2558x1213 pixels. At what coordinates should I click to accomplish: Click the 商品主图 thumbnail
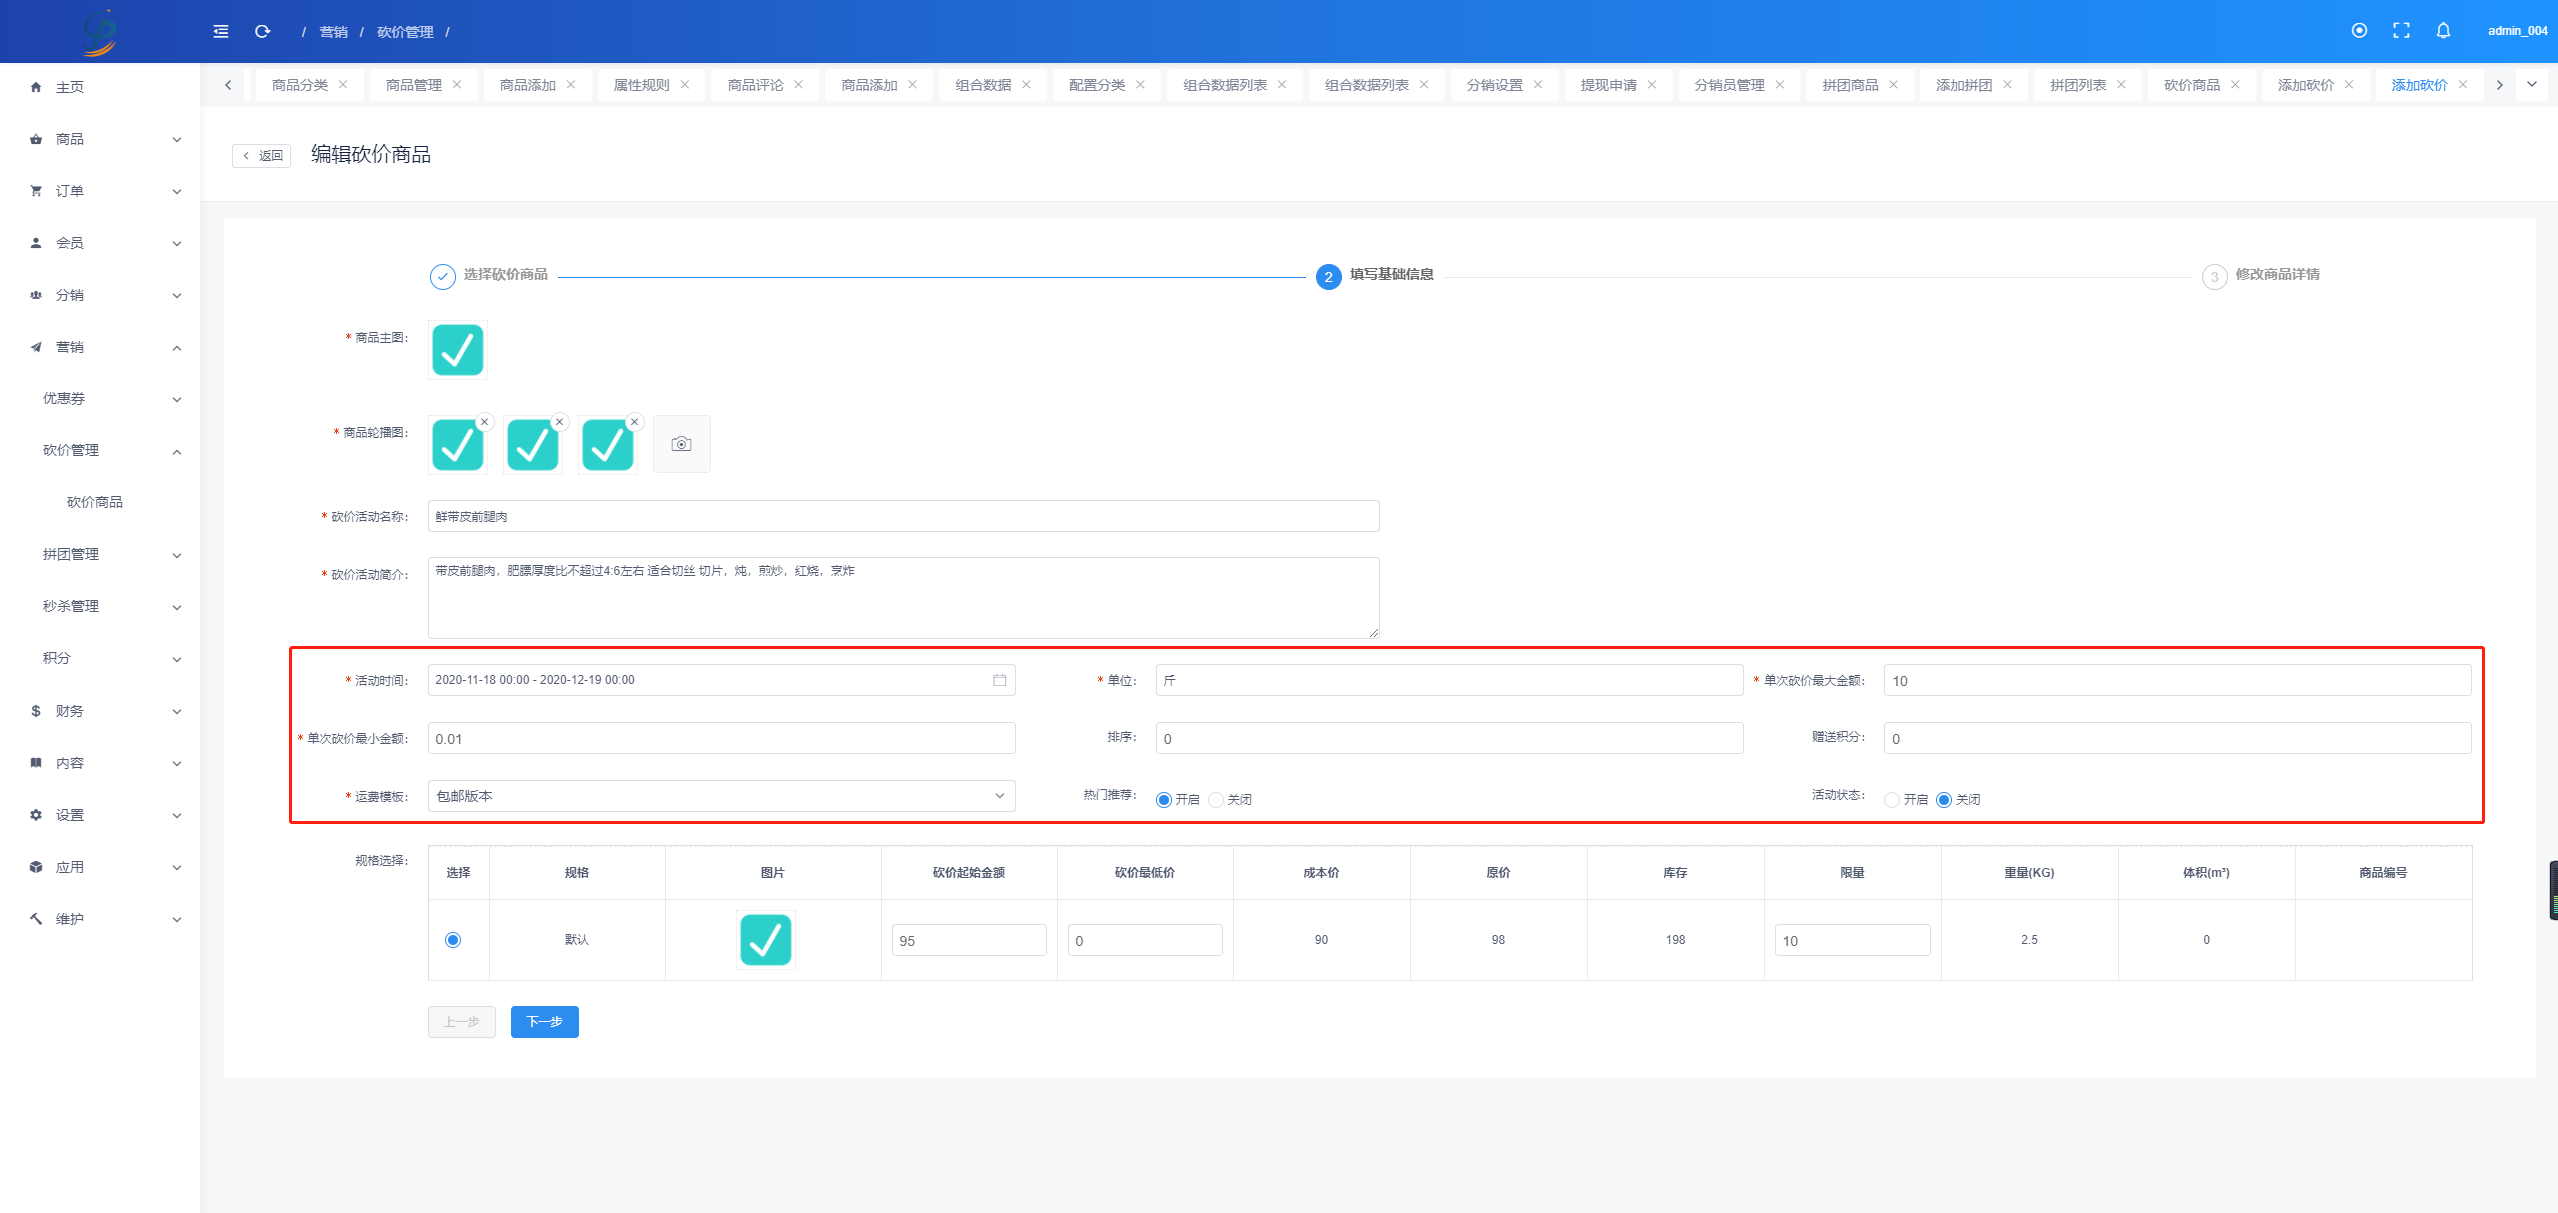pos(458,350)
